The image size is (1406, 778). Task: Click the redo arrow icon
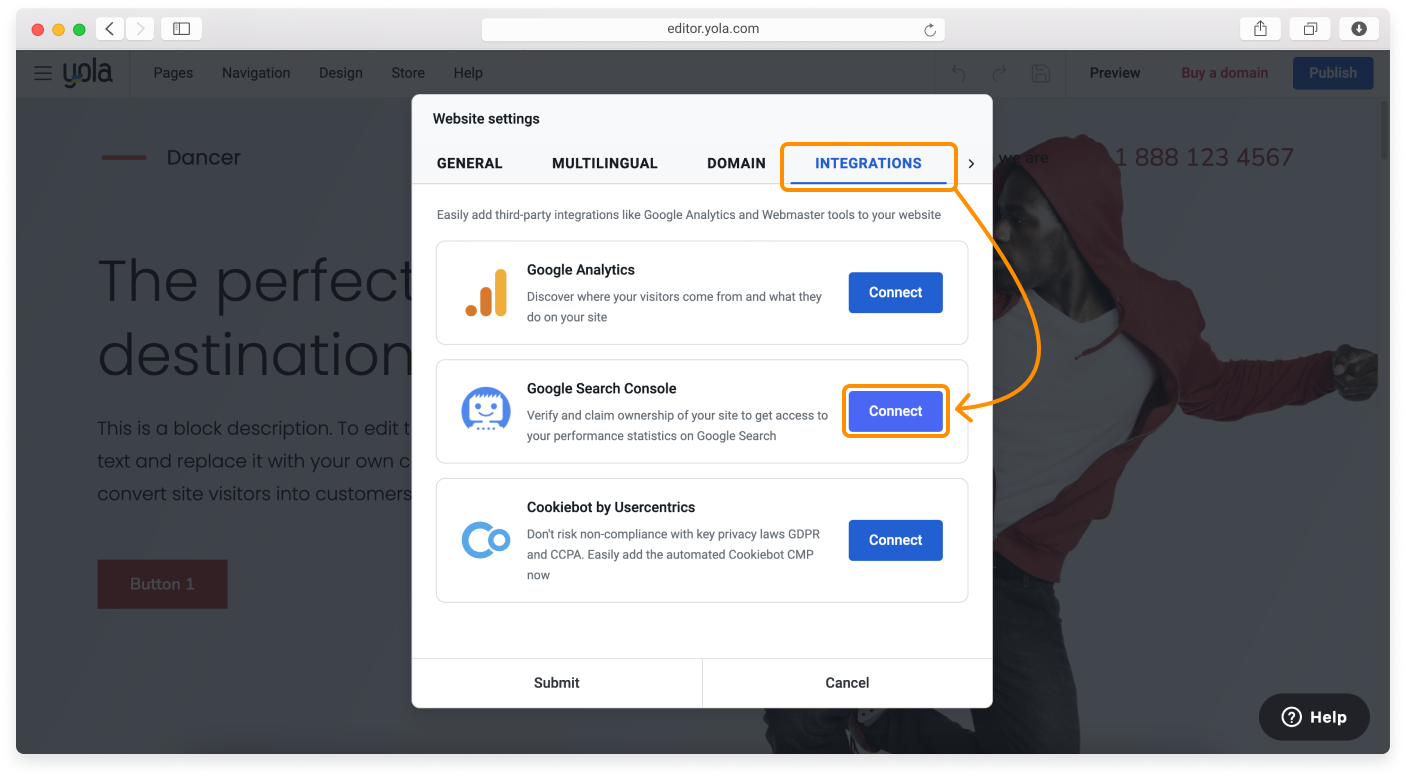pos(999,73)
